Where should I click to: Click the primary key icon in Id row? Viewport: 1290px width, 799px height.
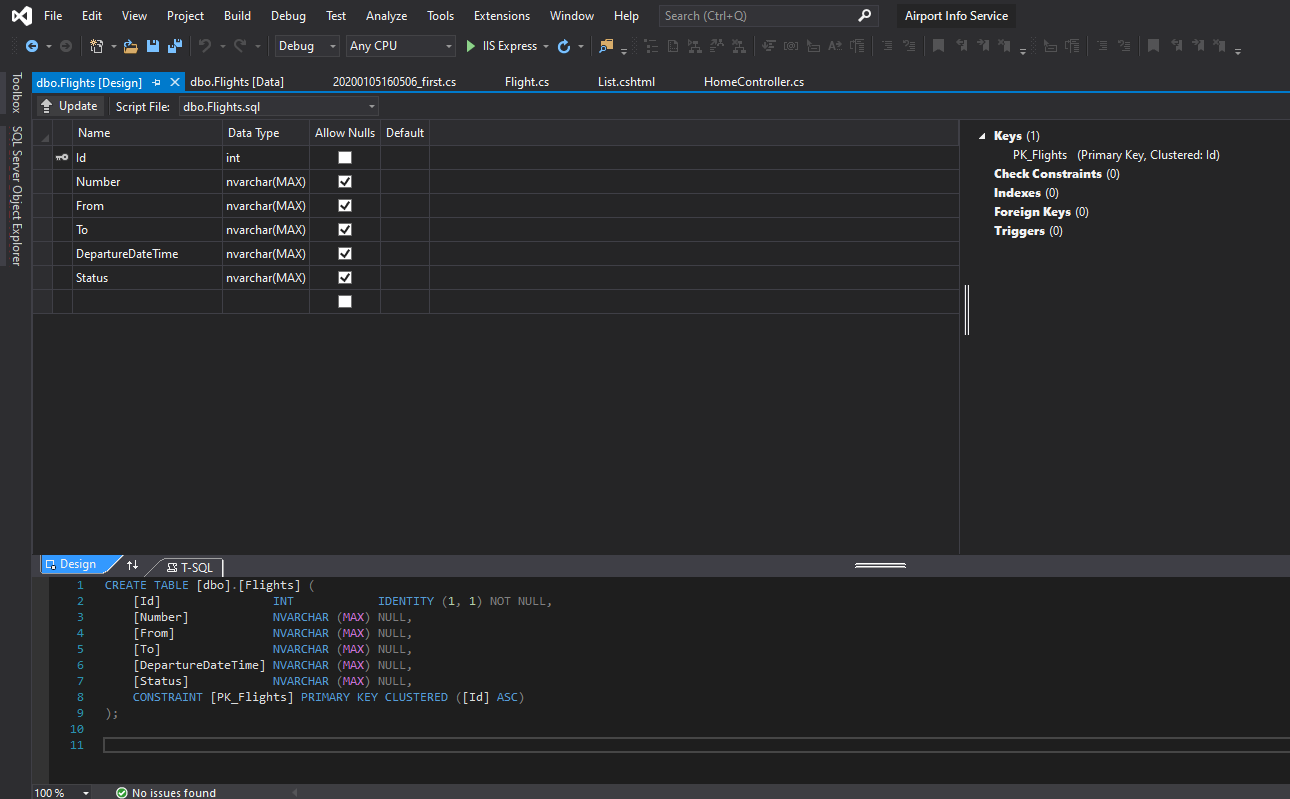62,158
